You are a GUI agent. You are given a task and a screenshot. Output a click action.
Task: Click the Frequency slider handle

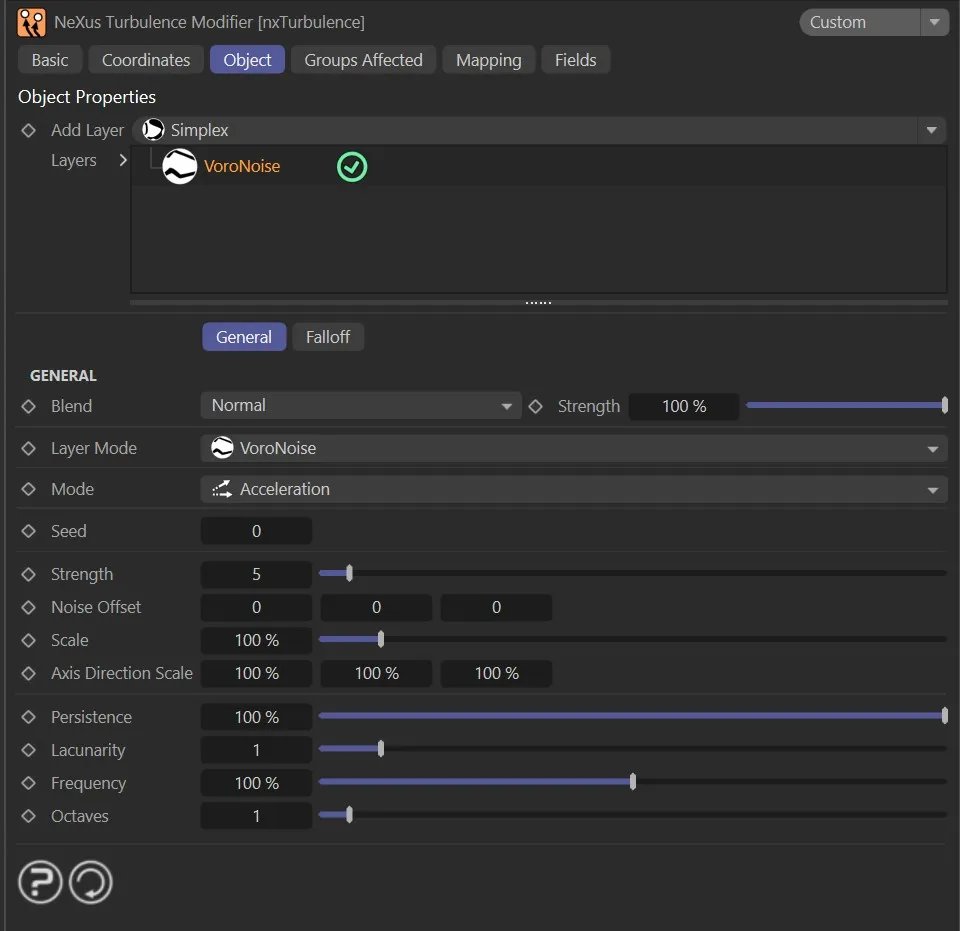coord(633,783)
